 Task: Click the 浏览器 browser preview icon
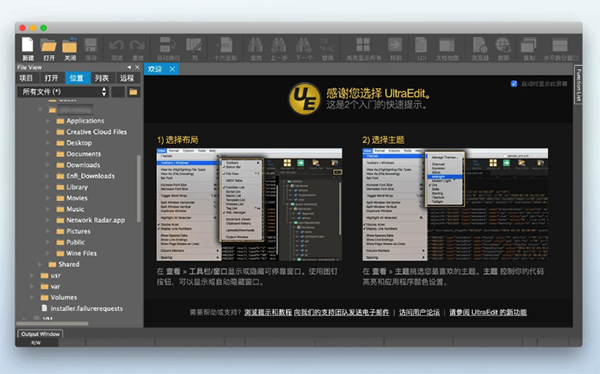[x=480, y=49]
